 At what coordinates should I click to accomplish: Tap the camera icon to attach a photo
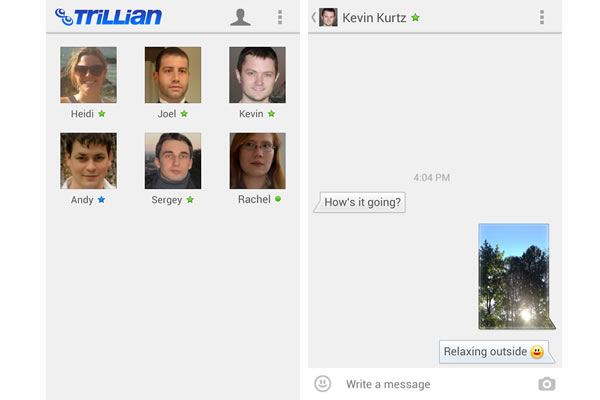pos(546,384)
